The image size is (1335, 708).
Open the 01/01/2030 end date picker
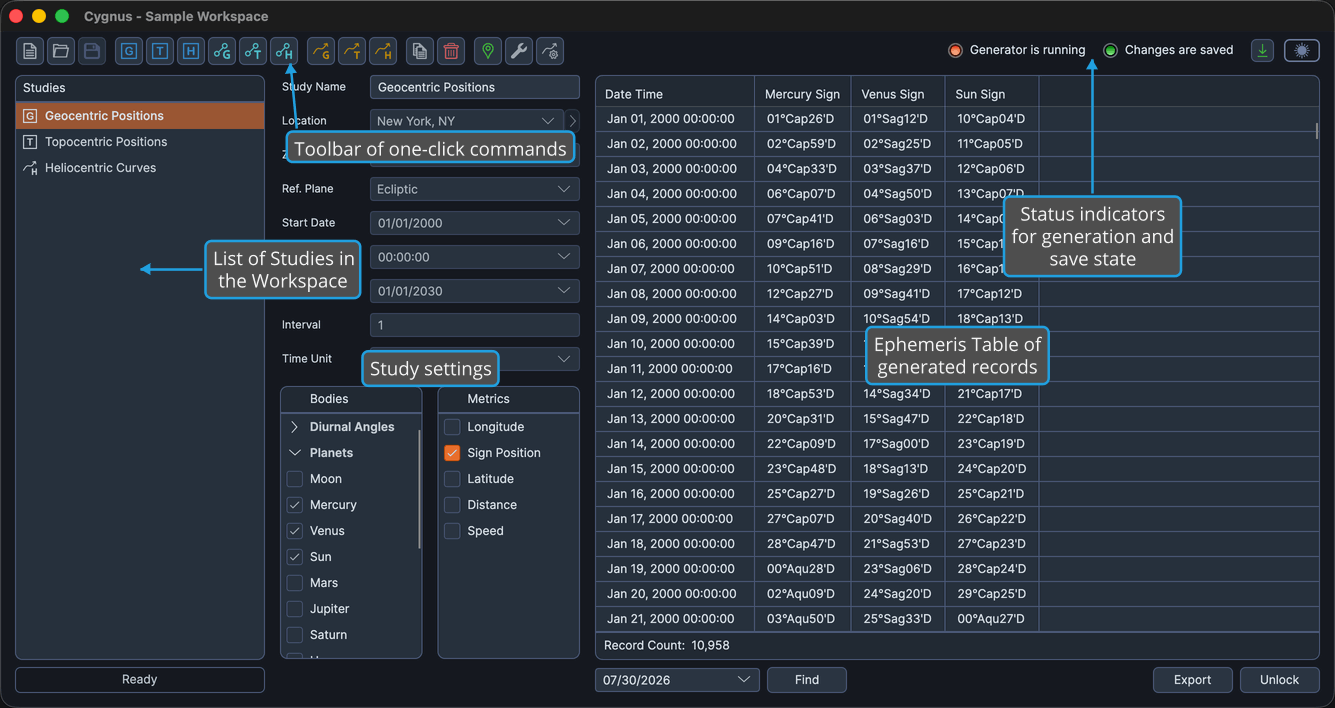pyautogui.click(x=475, y=291)
